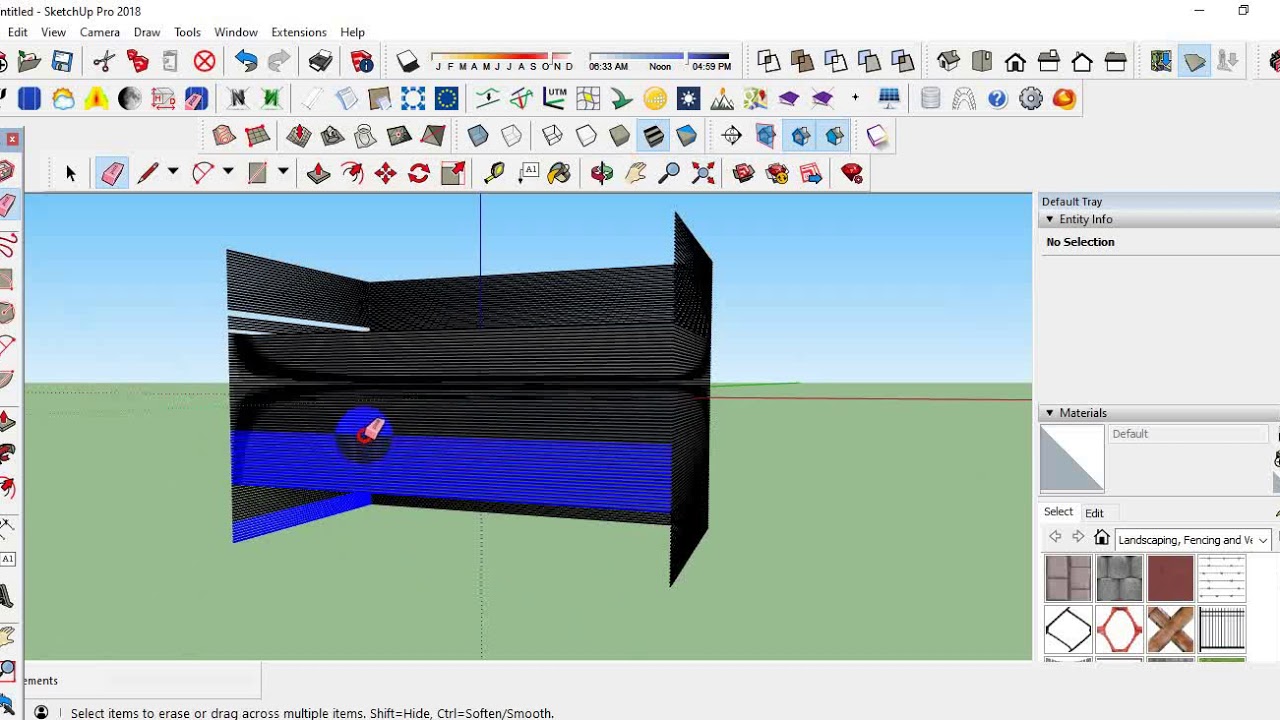Viewport: 1280px width, 720px height.
Task: Open the Paint Bucket tool
Action: click(x=559, y=173)
